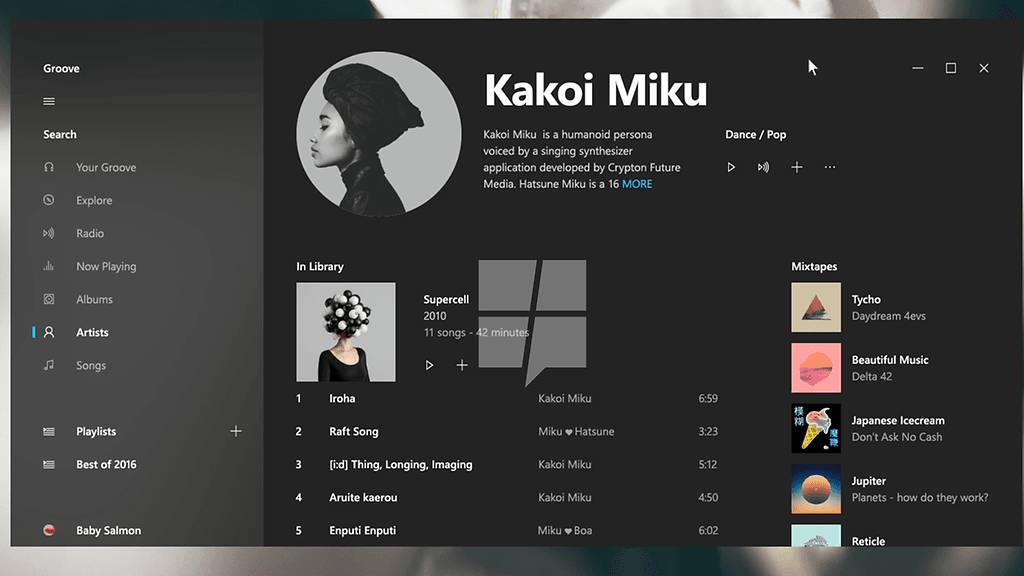Screen dimensions: 1024x576
Task: Toggle the hamburger menu in sidebar
Action: [49, 101]
